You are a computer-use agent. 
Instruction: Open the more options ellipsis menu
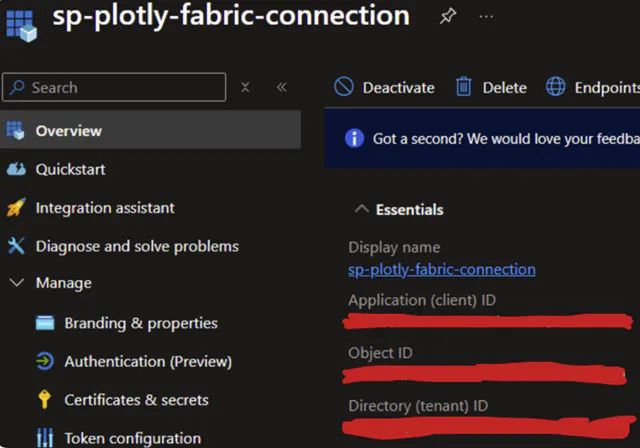pyautogui.click(x=486, y=17)
